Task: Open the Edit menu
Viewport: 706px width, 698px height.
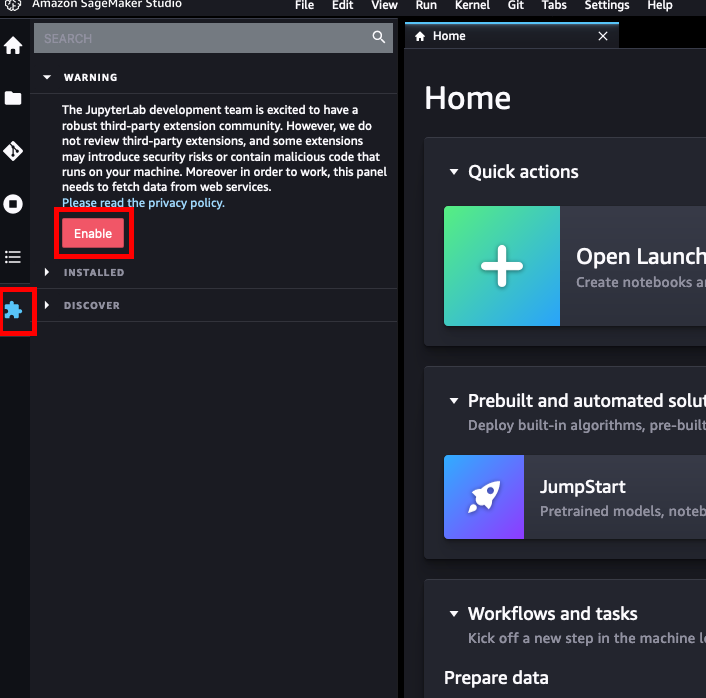Action: click(x=343, y=5)
